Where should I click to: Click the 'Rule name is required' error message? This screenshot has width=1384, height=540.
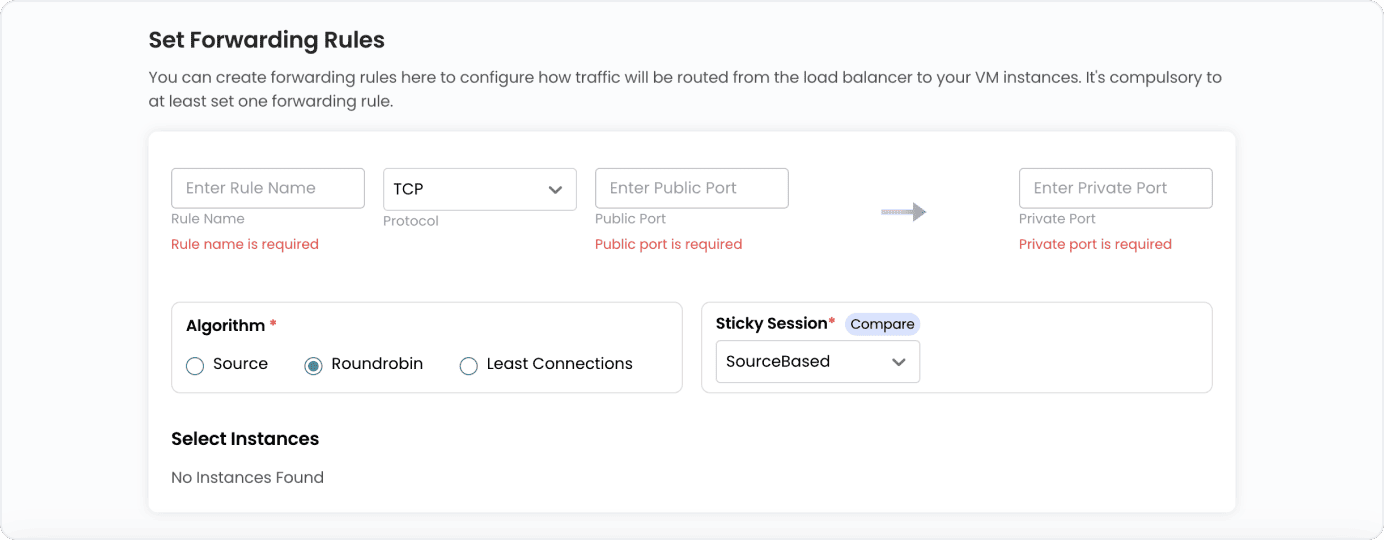point(245,244)
